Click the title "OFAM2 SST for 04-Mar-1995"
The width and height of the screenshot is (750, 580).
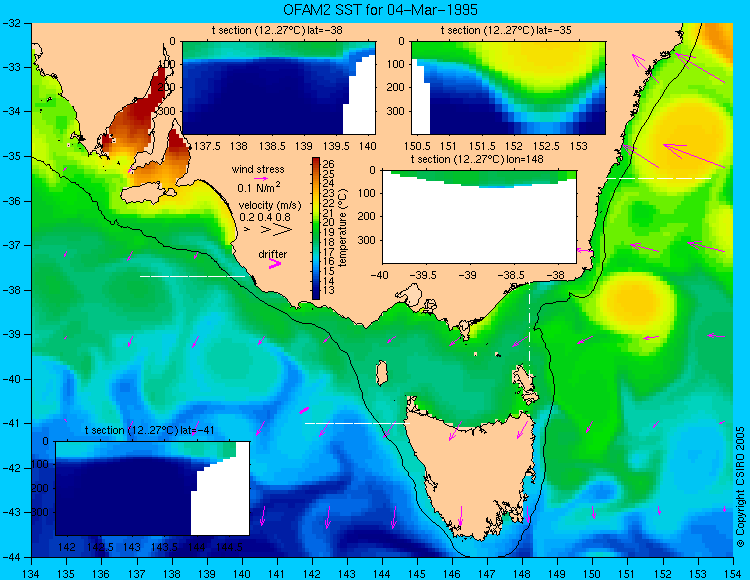pos(380,10)
